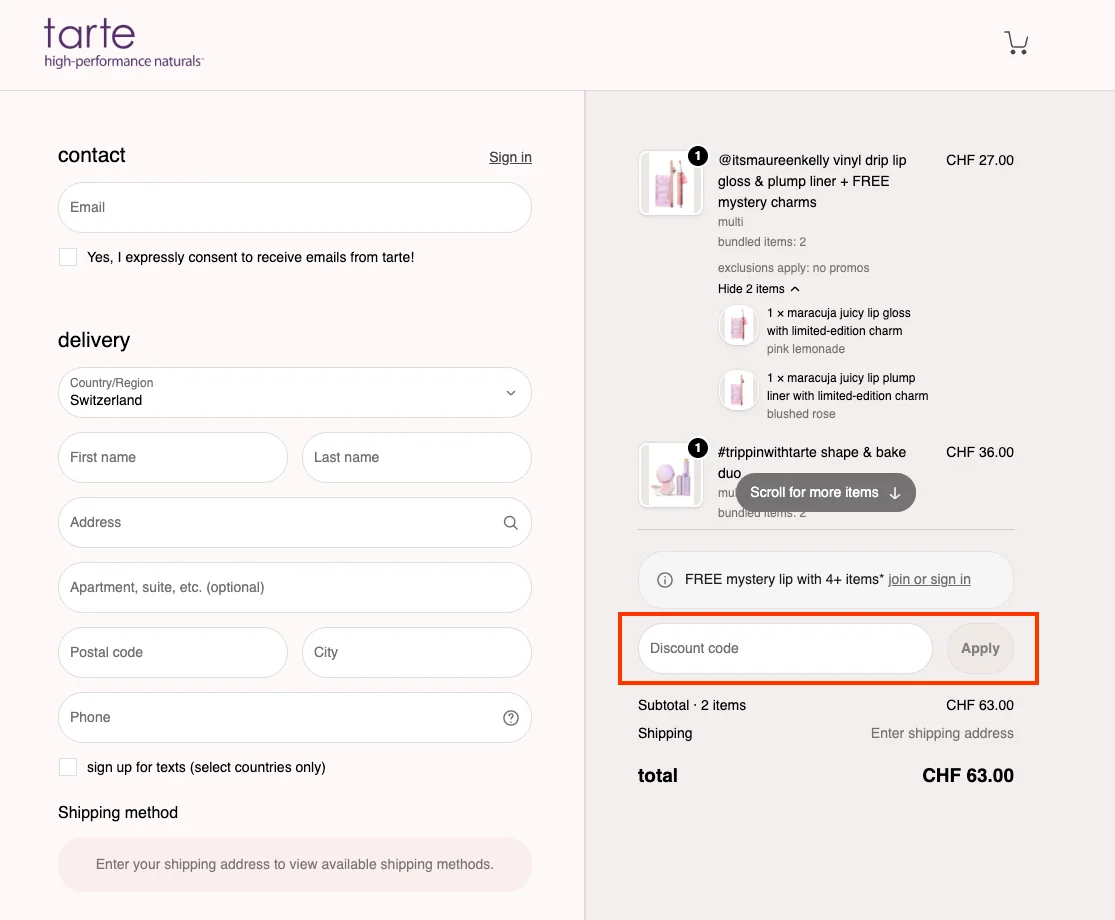Enable sign up for texts

pos(67,766)
